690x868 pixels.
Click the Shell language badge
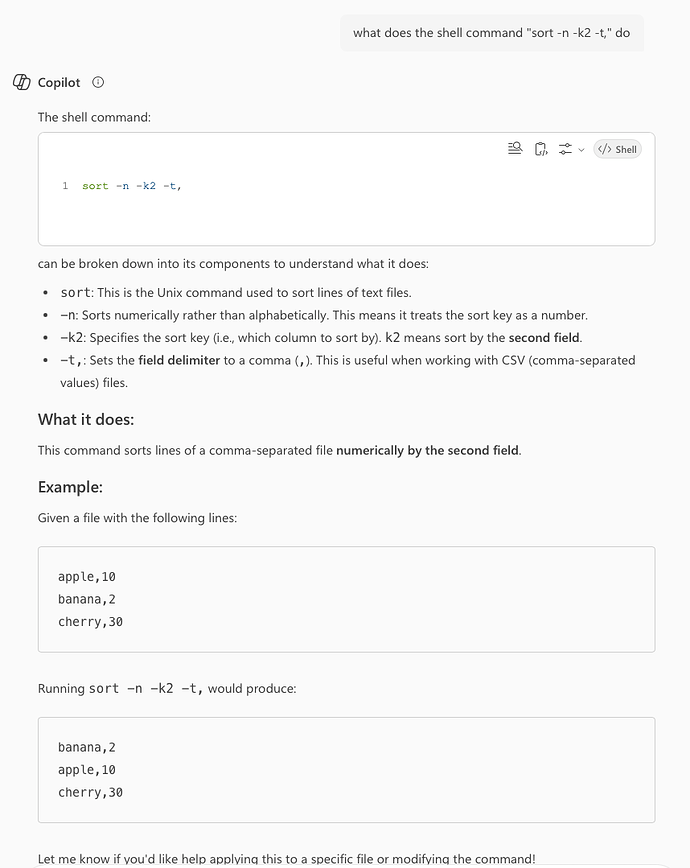pos(617,149)
